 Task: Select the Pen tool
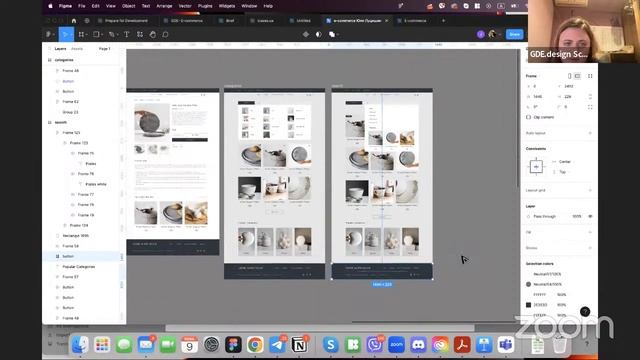point(112,34)
